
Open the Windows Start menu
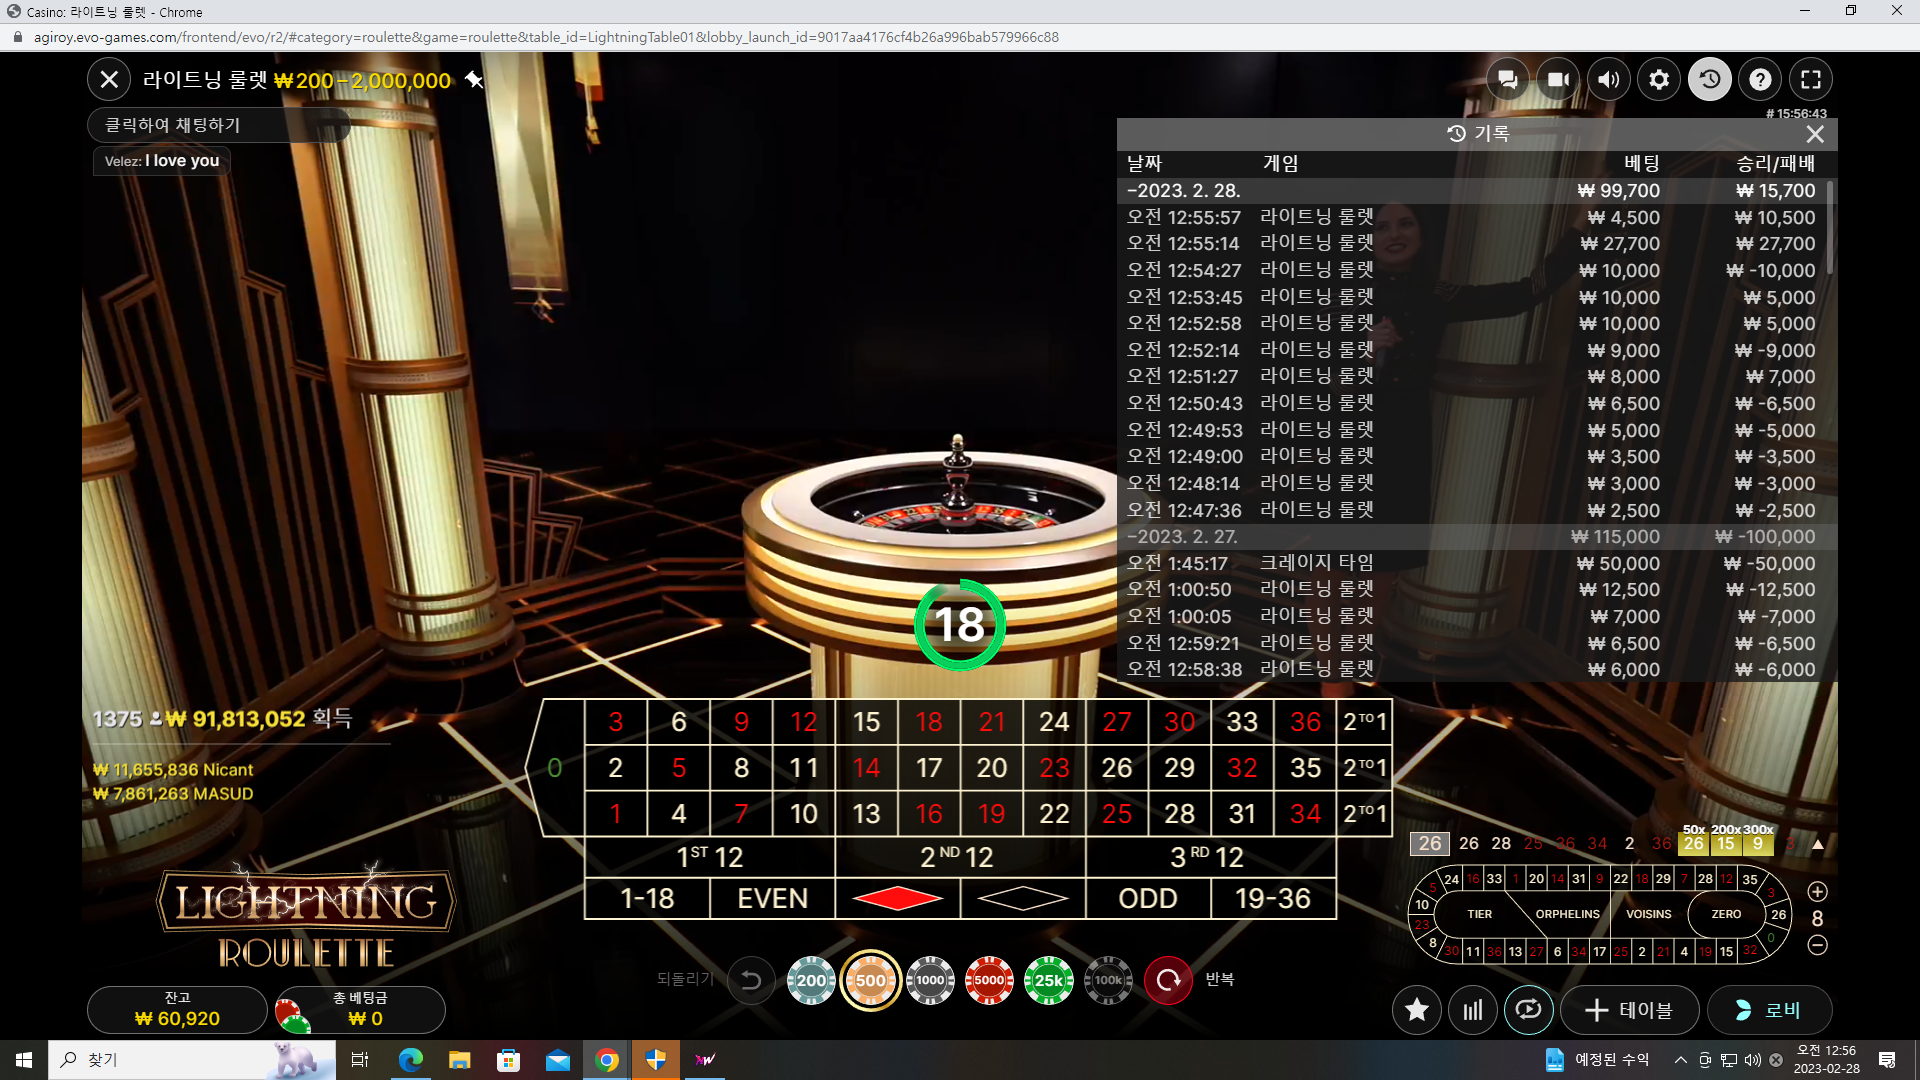24,1060
